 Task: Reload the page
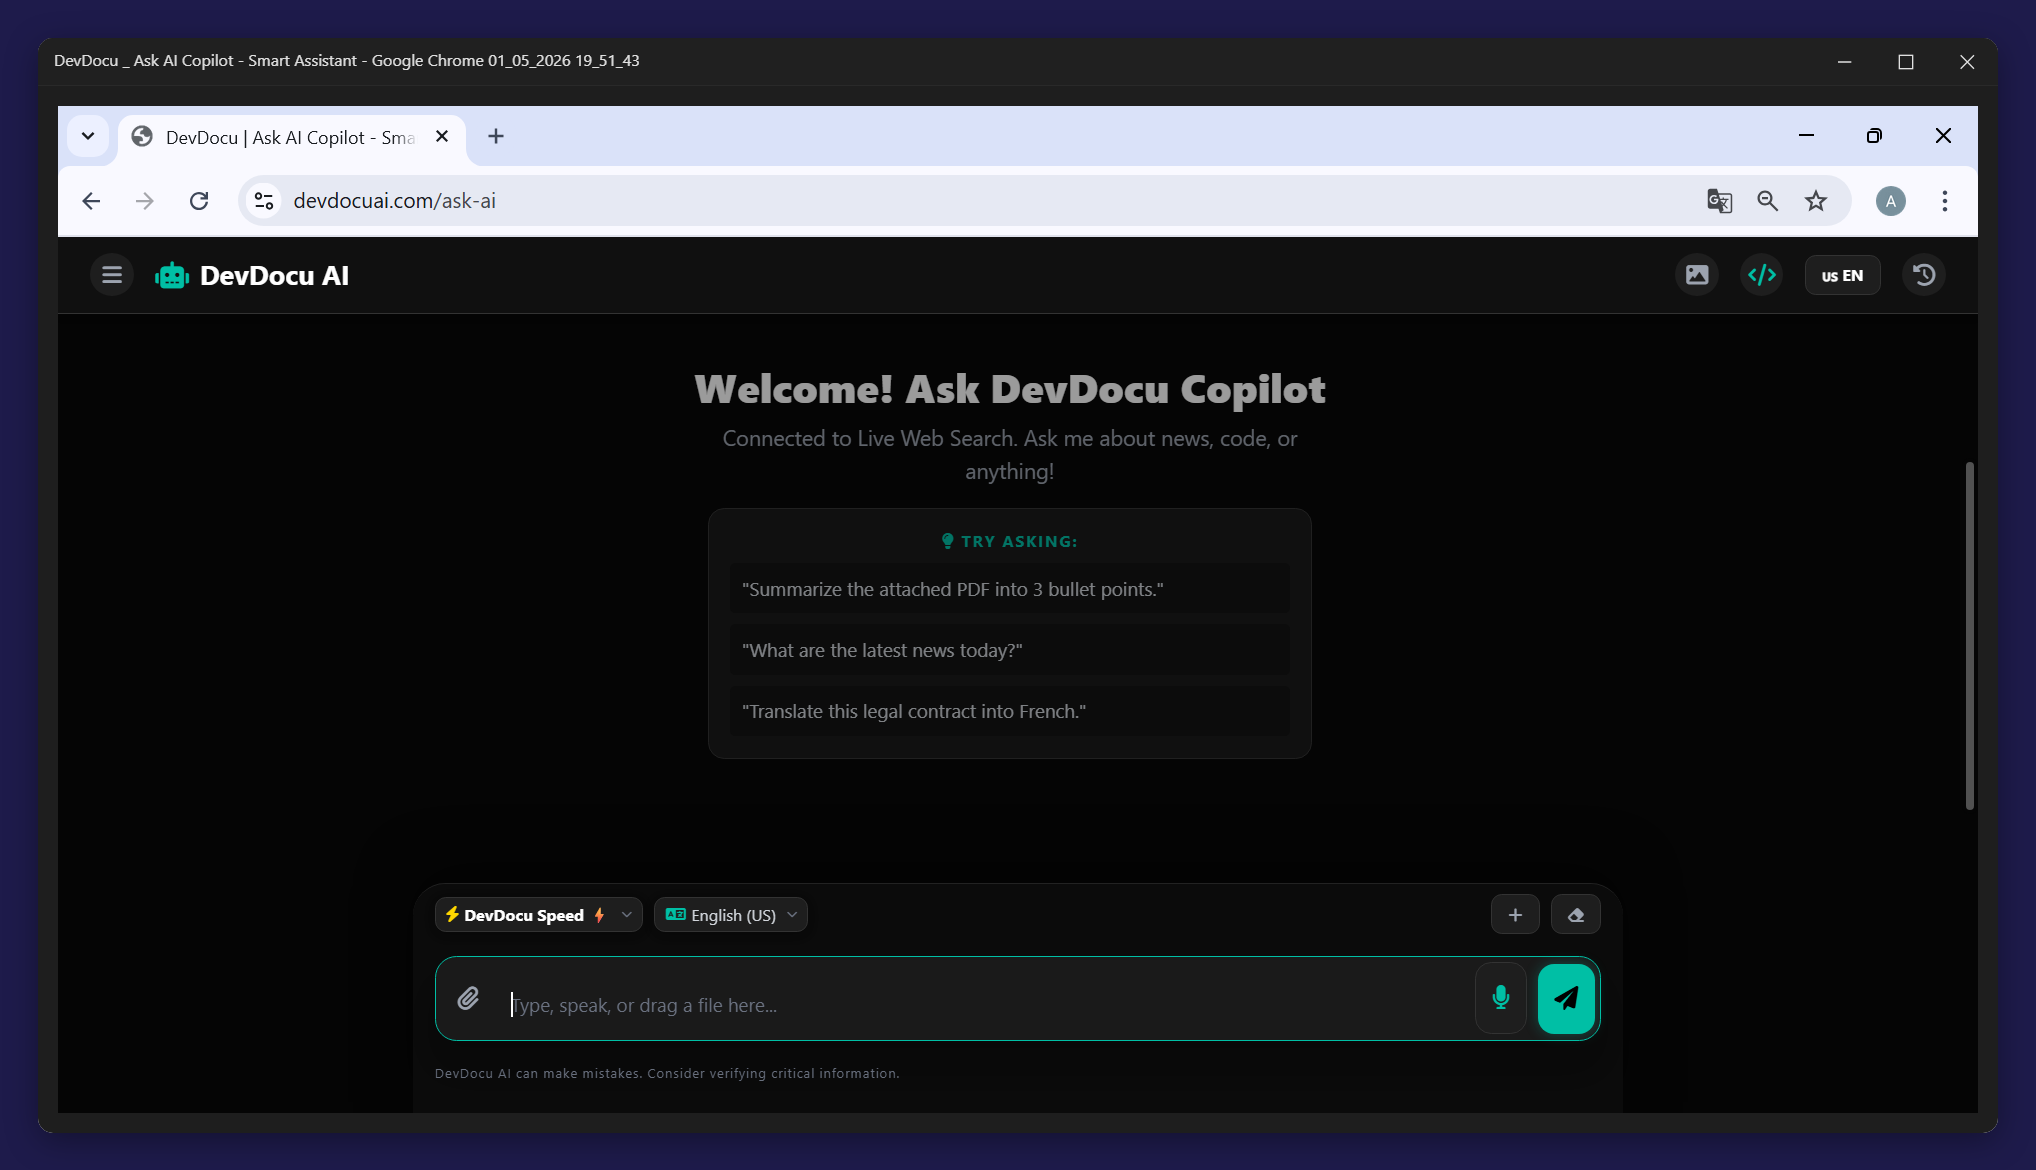(x=199, y=201)
